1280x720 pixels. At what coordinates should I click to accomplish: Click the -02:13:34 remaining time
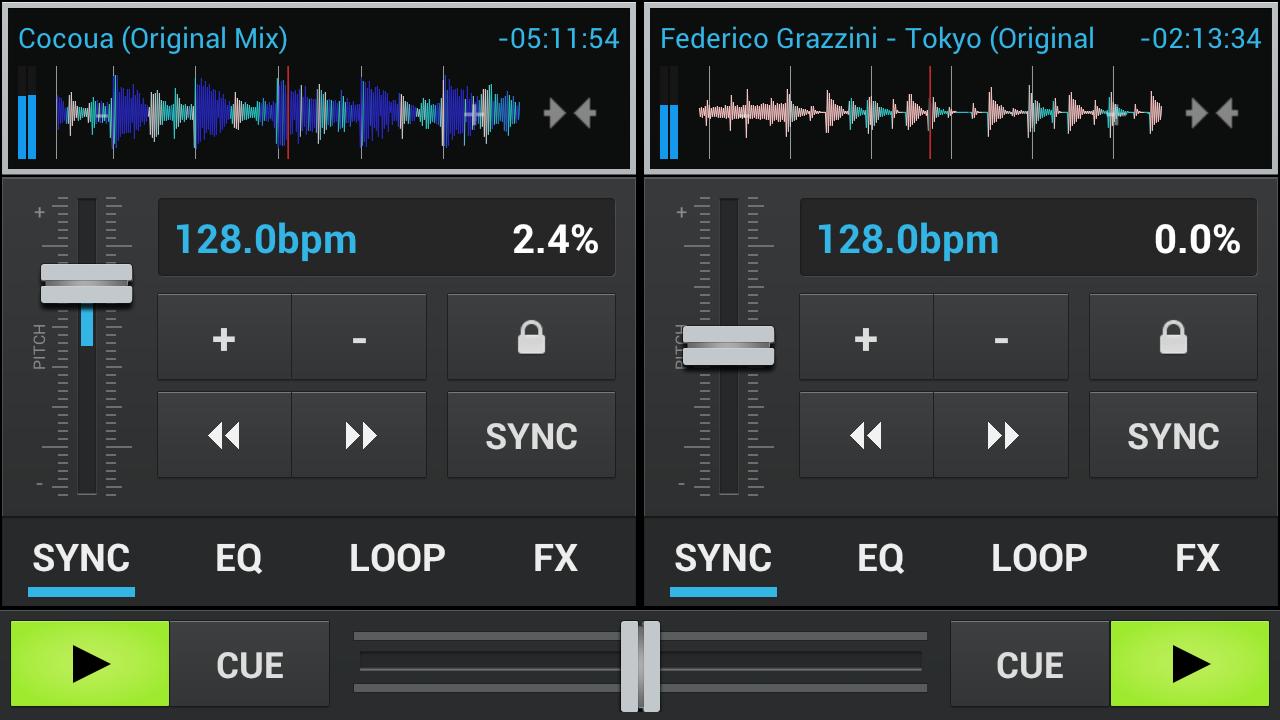tap(1201, 39)
